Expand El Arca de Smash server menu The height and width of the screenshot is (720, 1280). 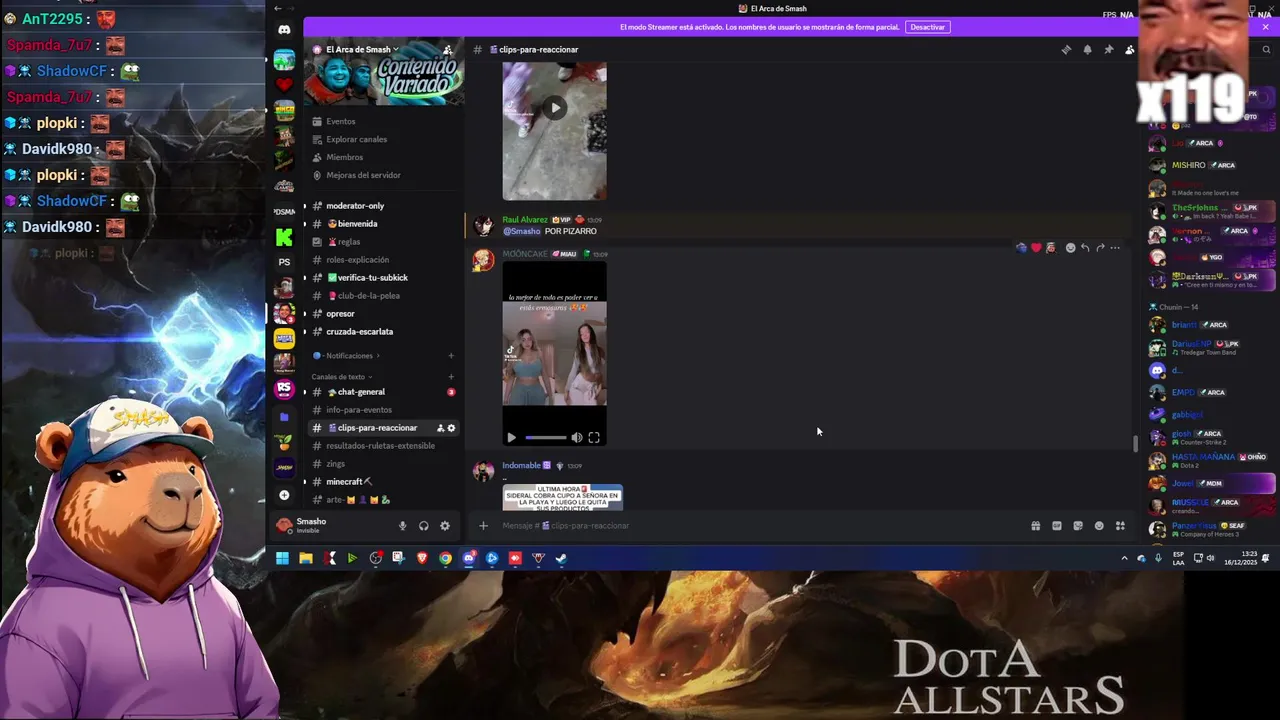pyautogui.click(x=361, y=49)
